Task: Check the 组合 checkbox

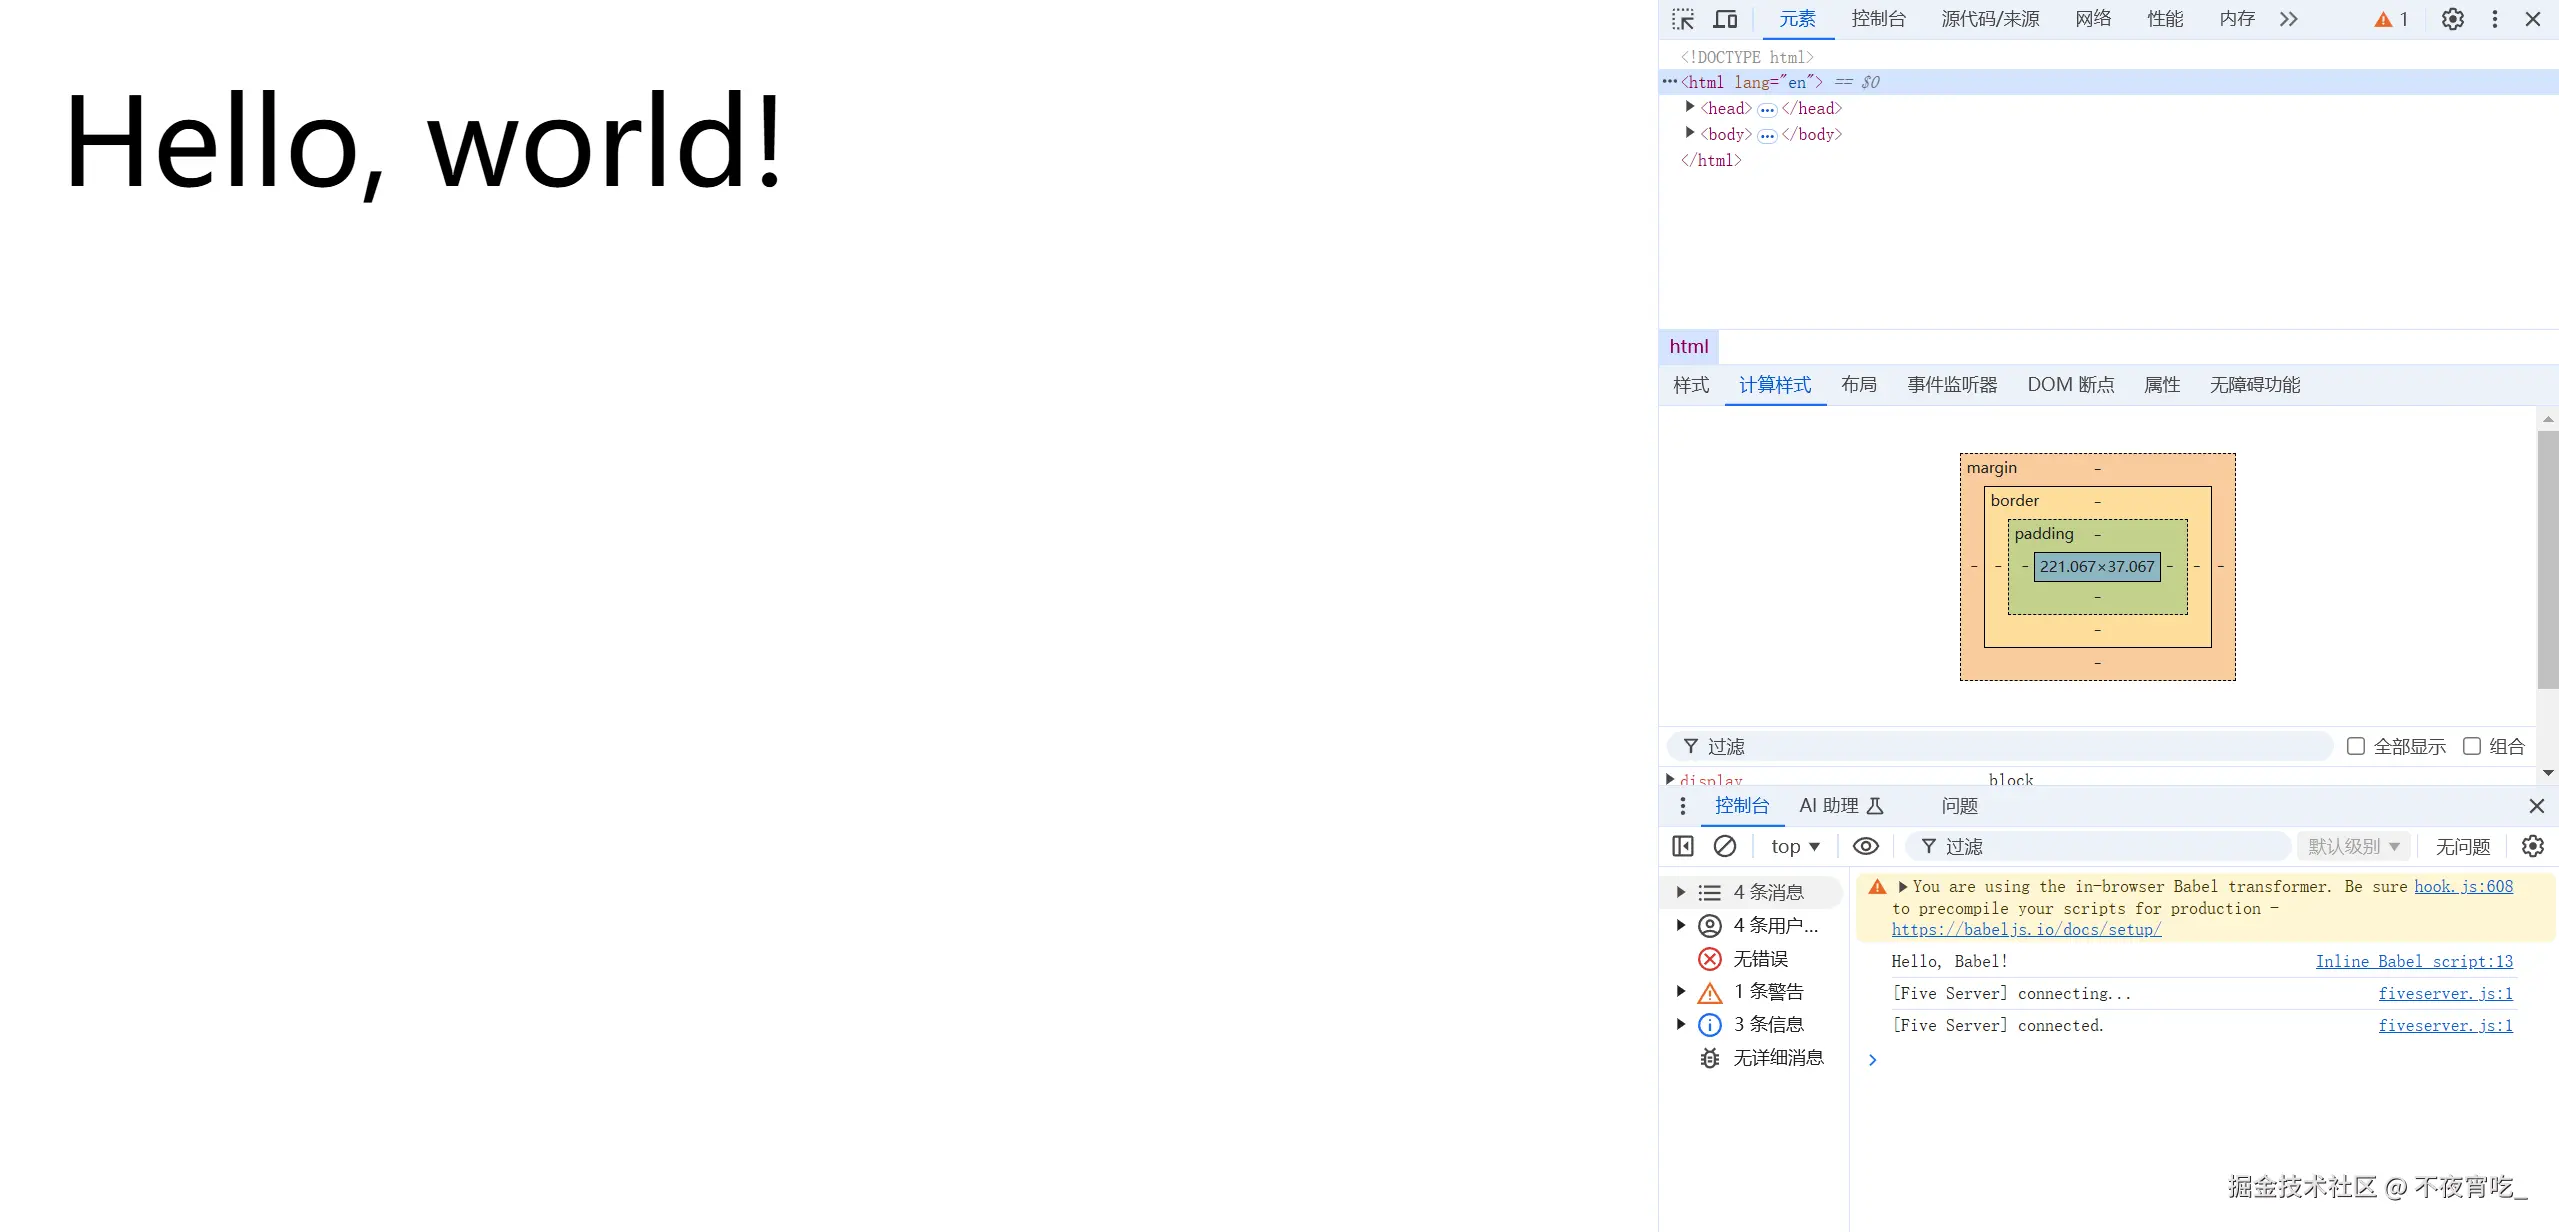Action: [x=2472, y=746]
